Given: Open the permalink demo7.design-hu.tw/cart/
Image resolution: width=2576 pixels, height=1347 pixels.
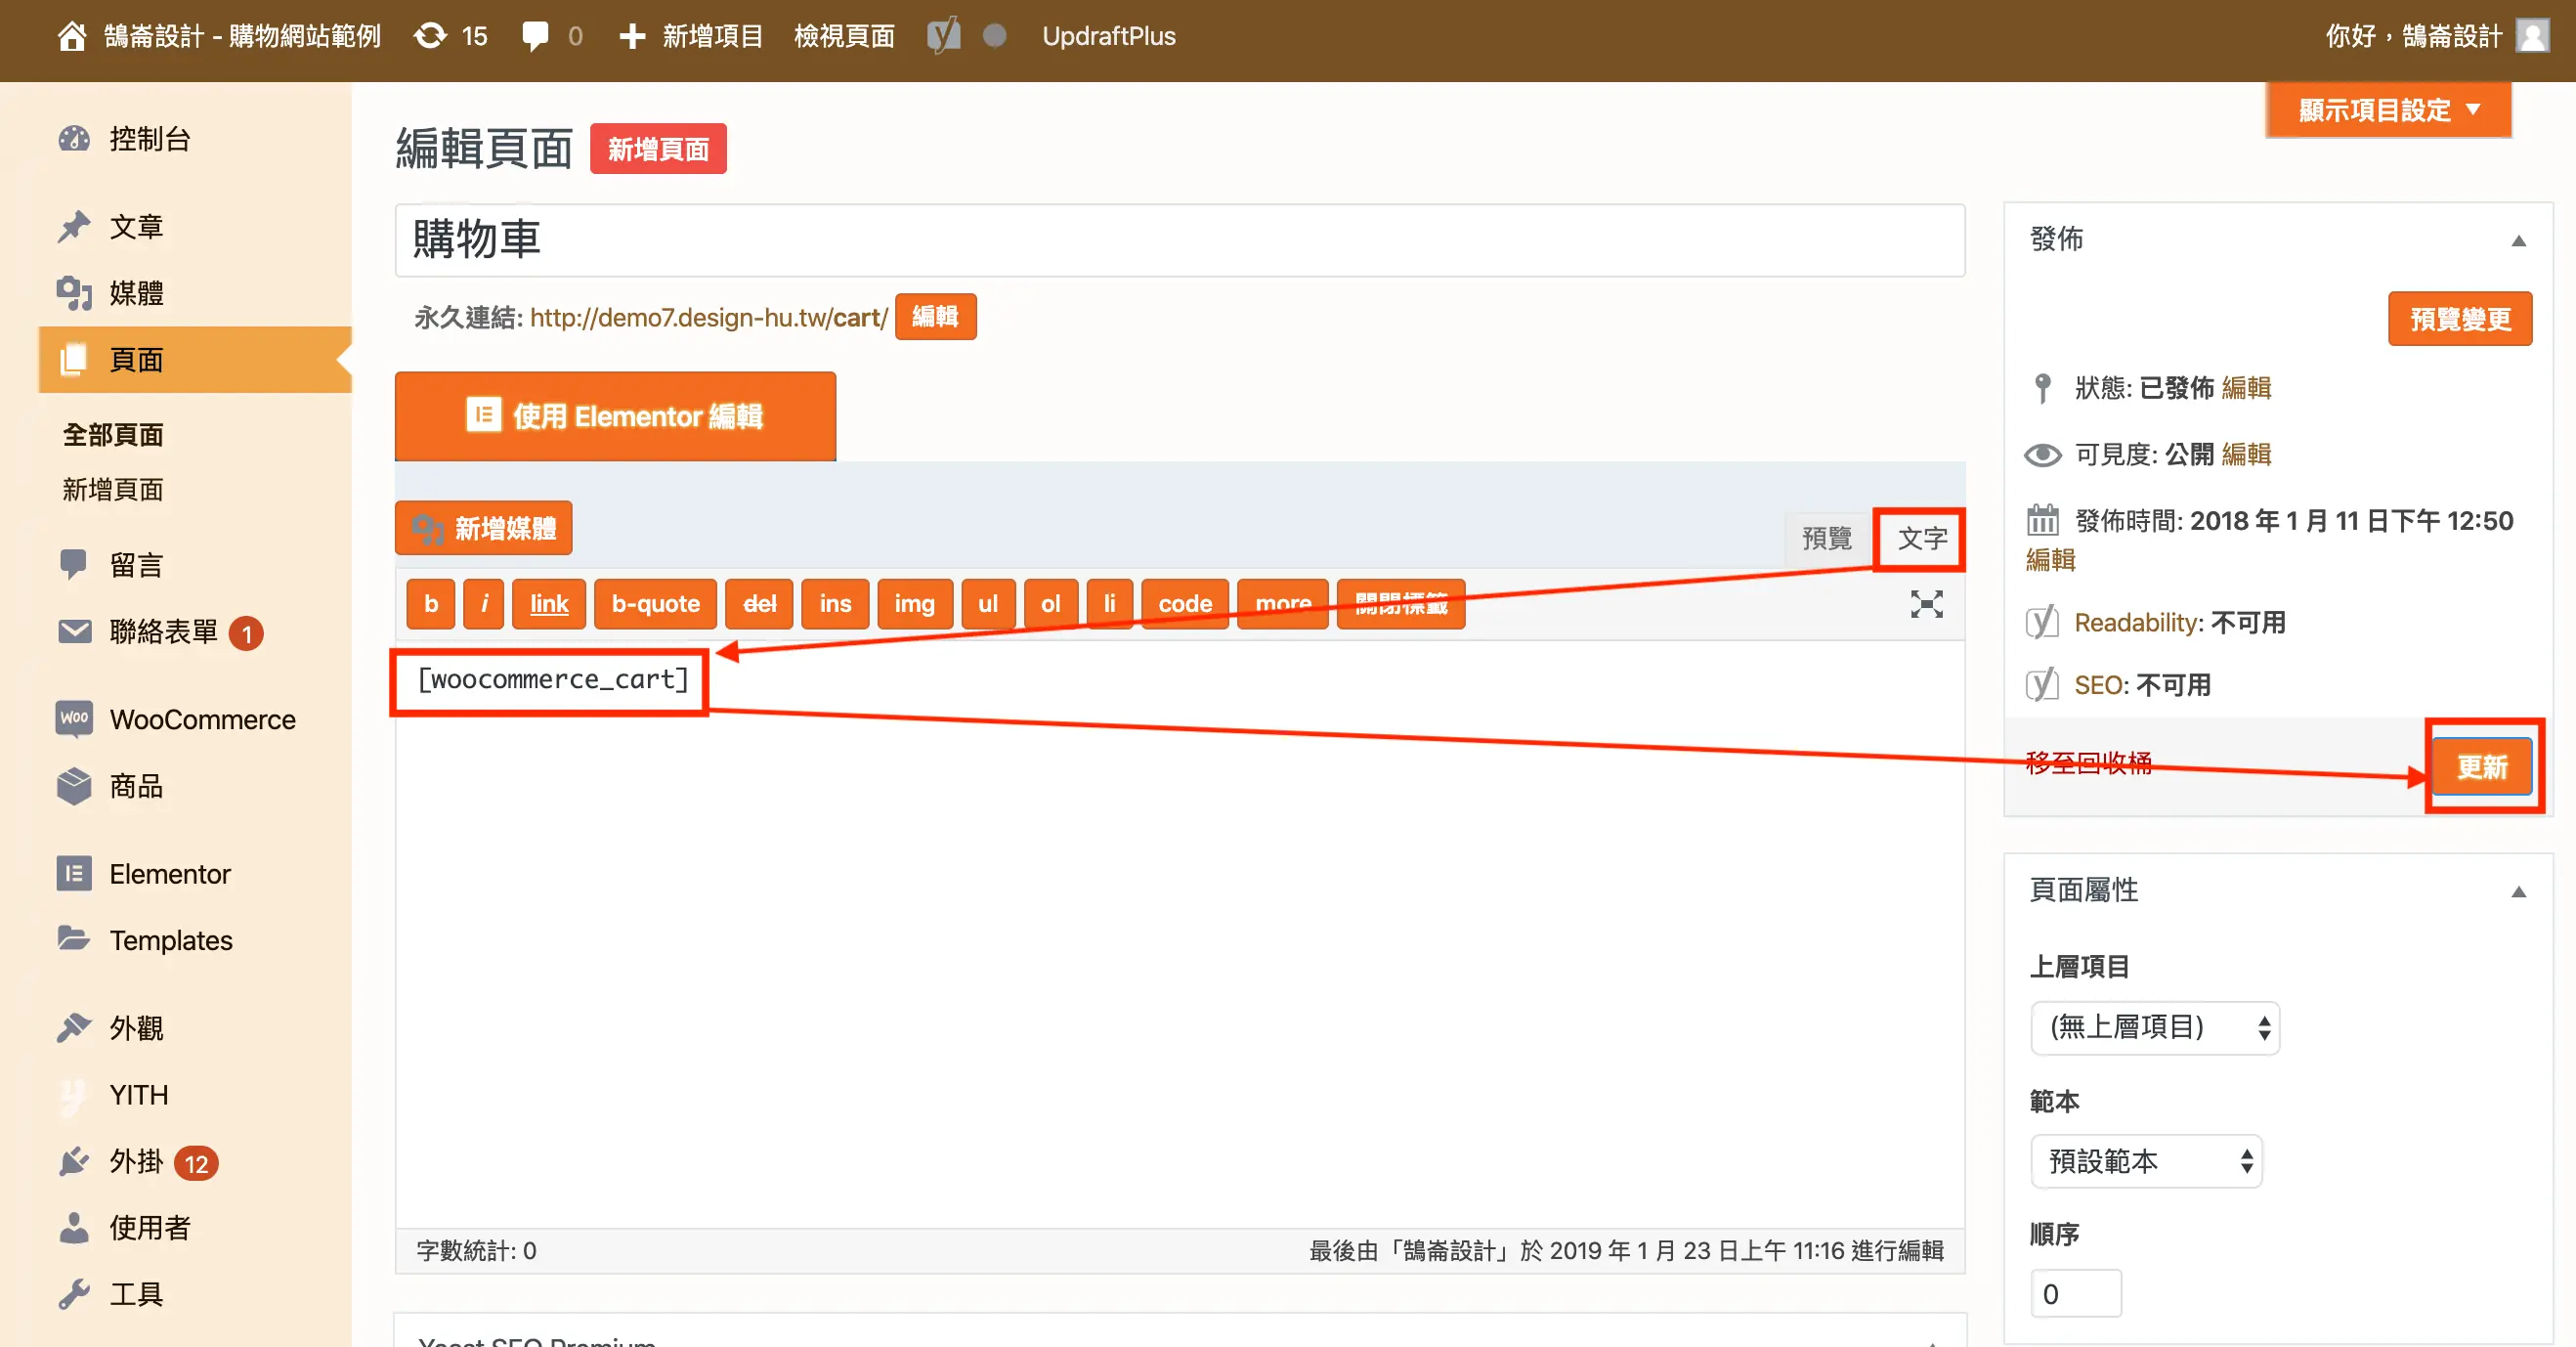Looking at the screenshot, I should click(x=708, y=318).
